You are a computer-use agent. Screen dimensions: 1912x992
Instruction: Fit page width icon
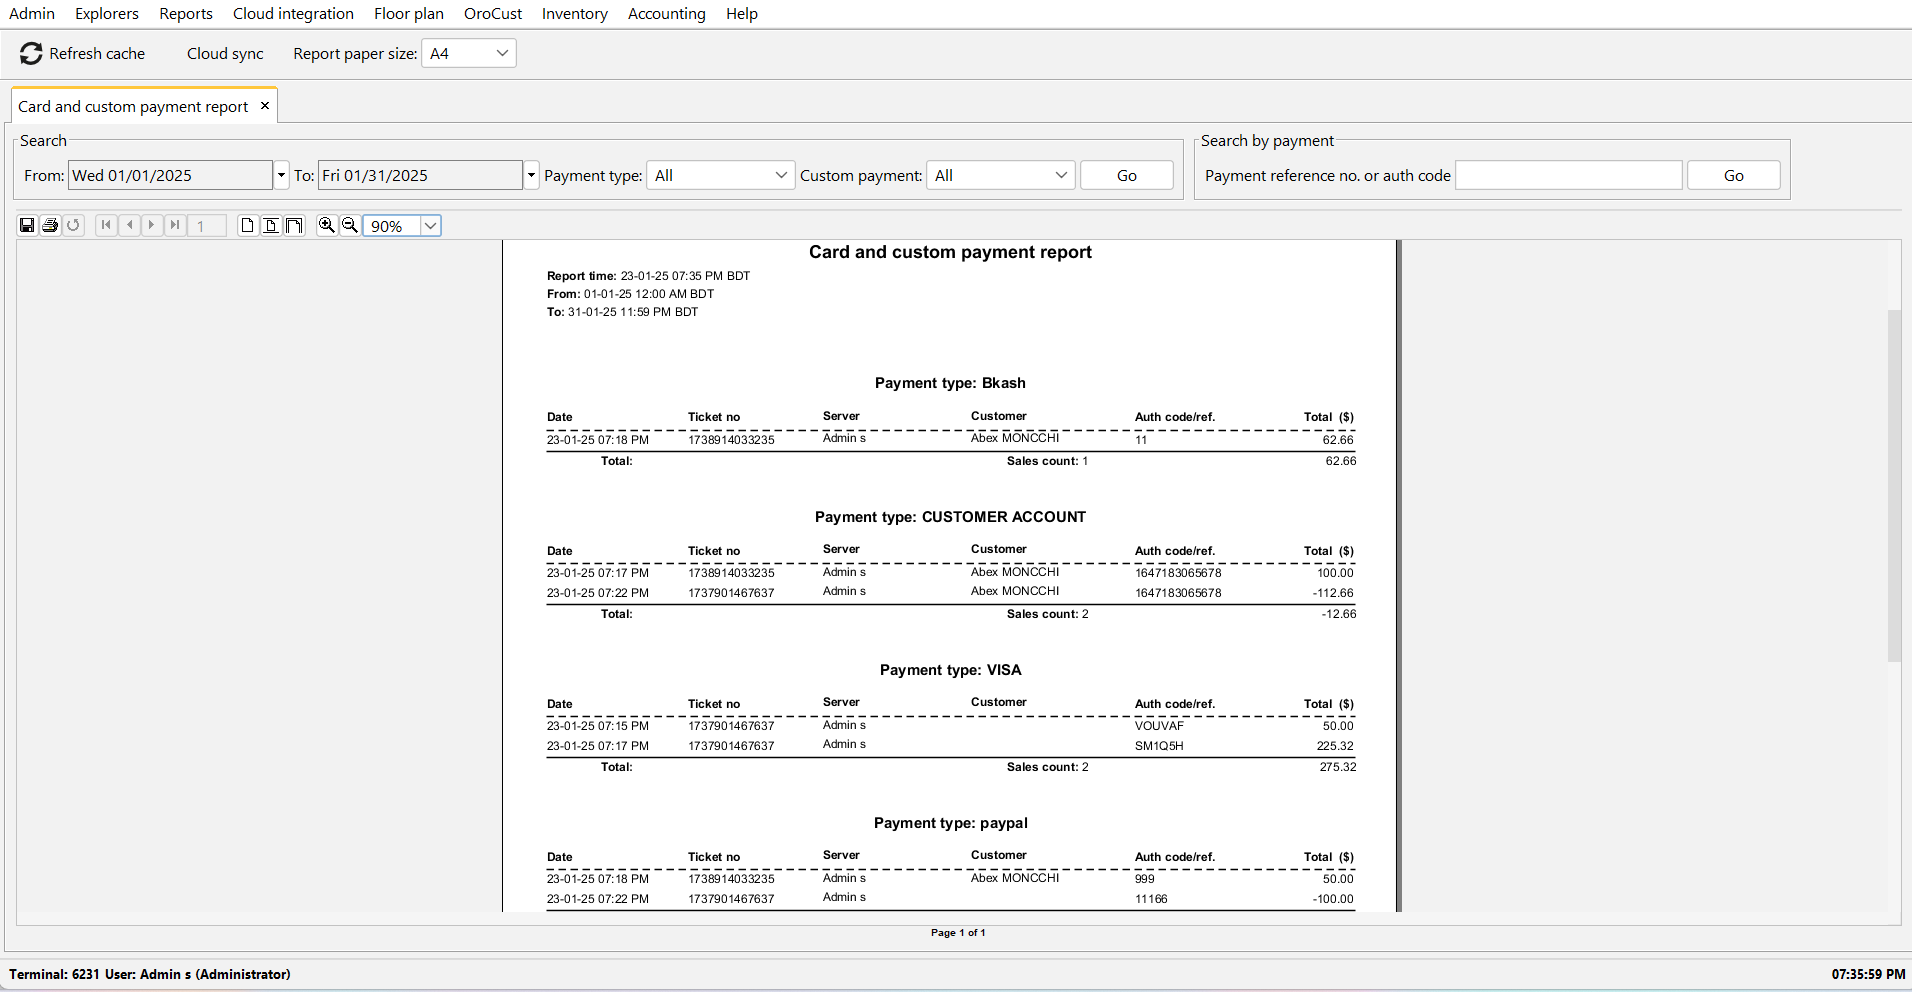[x=294, y=225]
